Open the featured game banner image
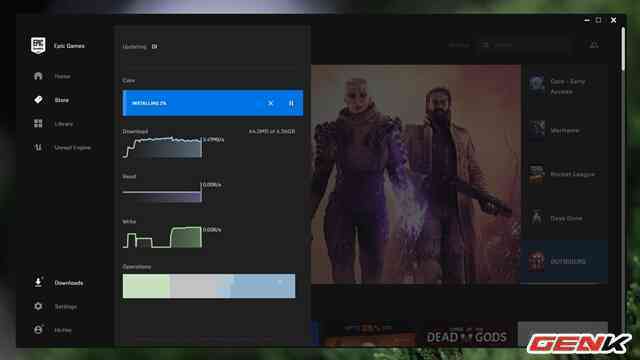The image size is (640, 360). tap(416, 174)
